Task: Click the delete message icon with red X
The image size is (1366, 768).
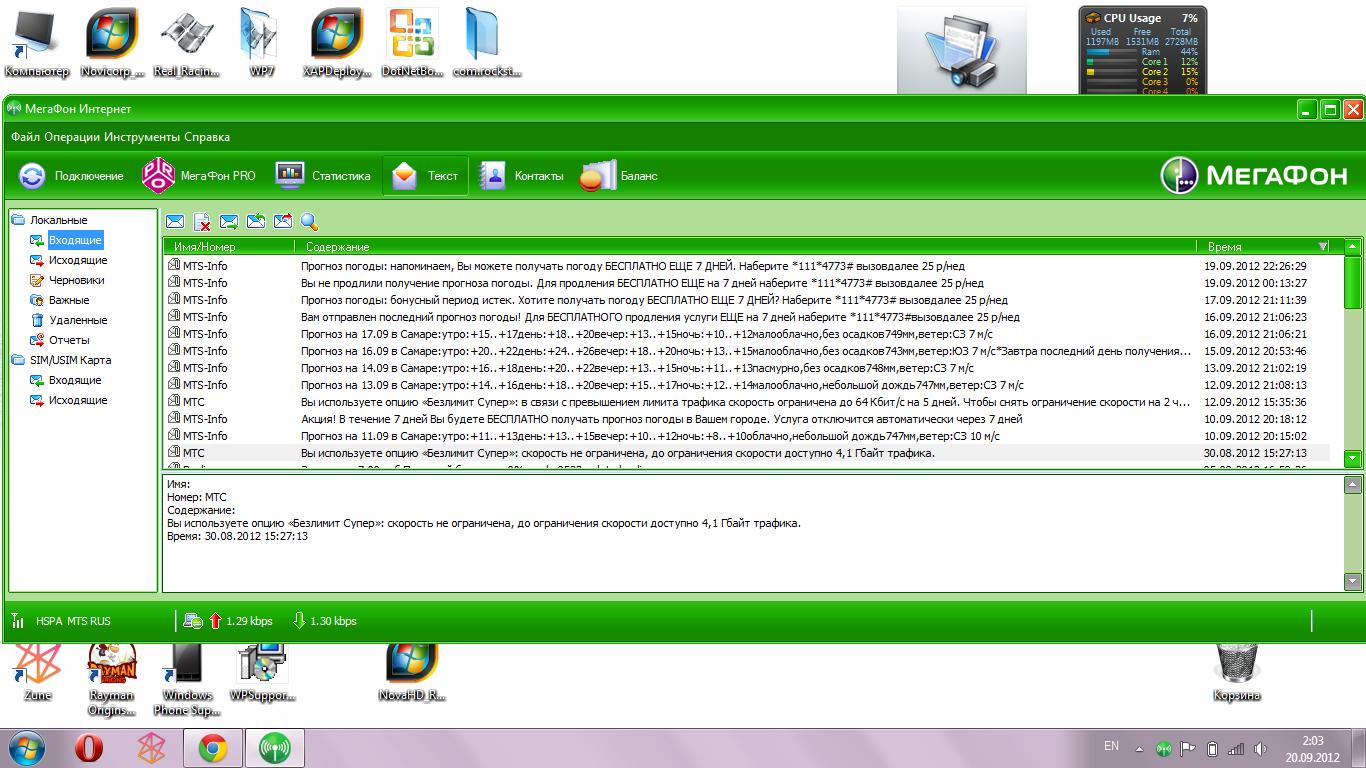Action: coord(202,222)
